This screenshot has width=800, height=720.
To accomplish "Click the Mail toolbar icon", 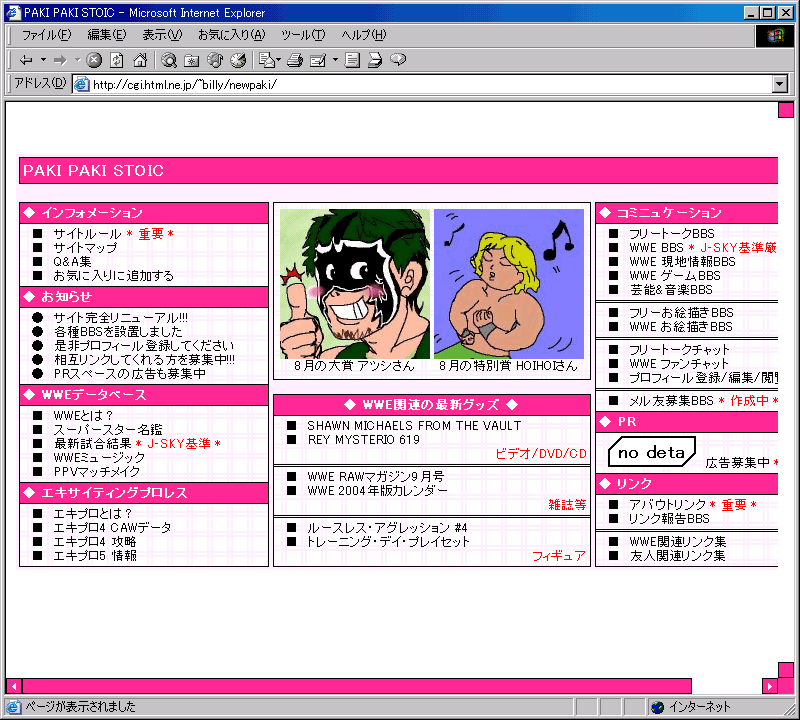I will point(267,60).
